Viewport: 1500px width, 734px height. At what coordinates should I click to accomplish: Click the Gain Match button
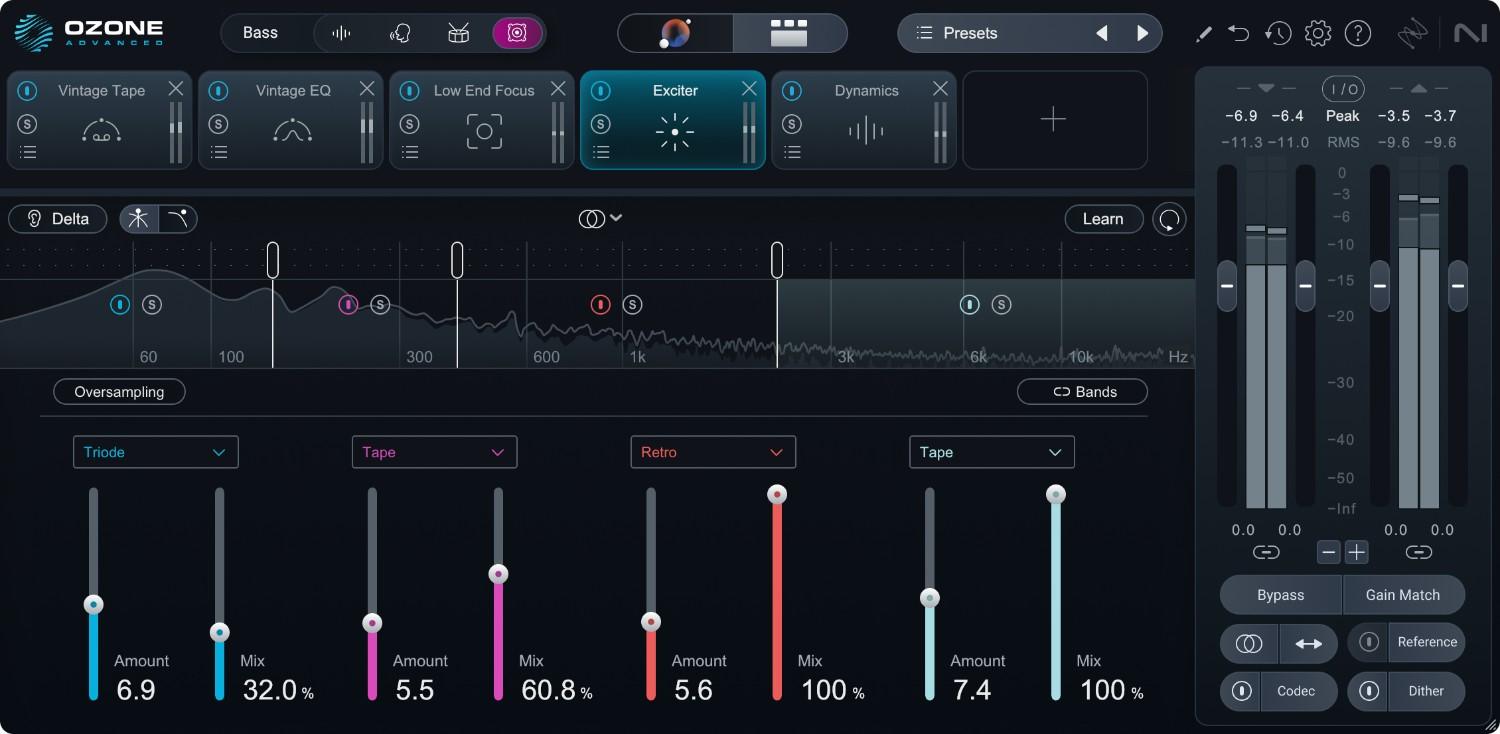click(x=1404, y=594)
